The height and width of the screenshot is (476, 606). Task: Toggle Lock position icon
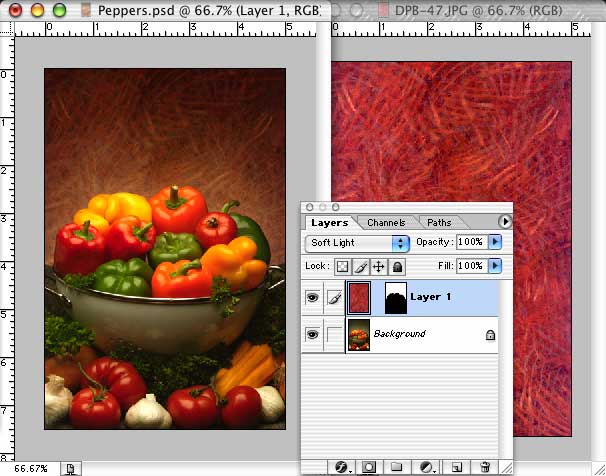pyautogui.click(x=379, y=267)
